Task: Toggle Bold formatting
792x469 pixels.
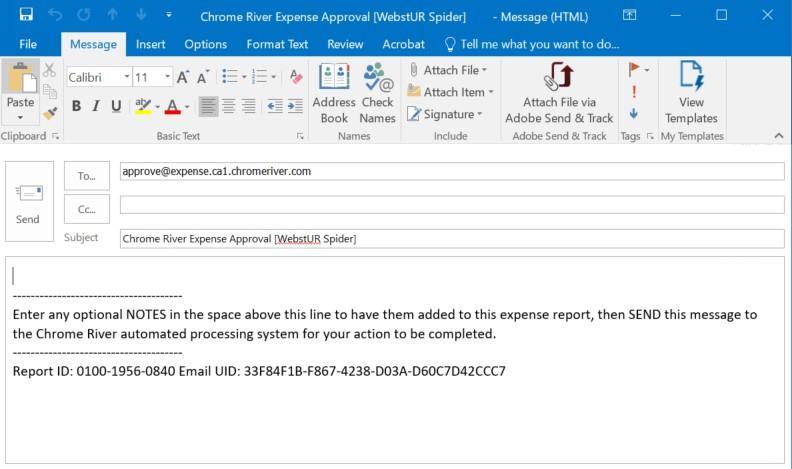Action: [76, 106]
